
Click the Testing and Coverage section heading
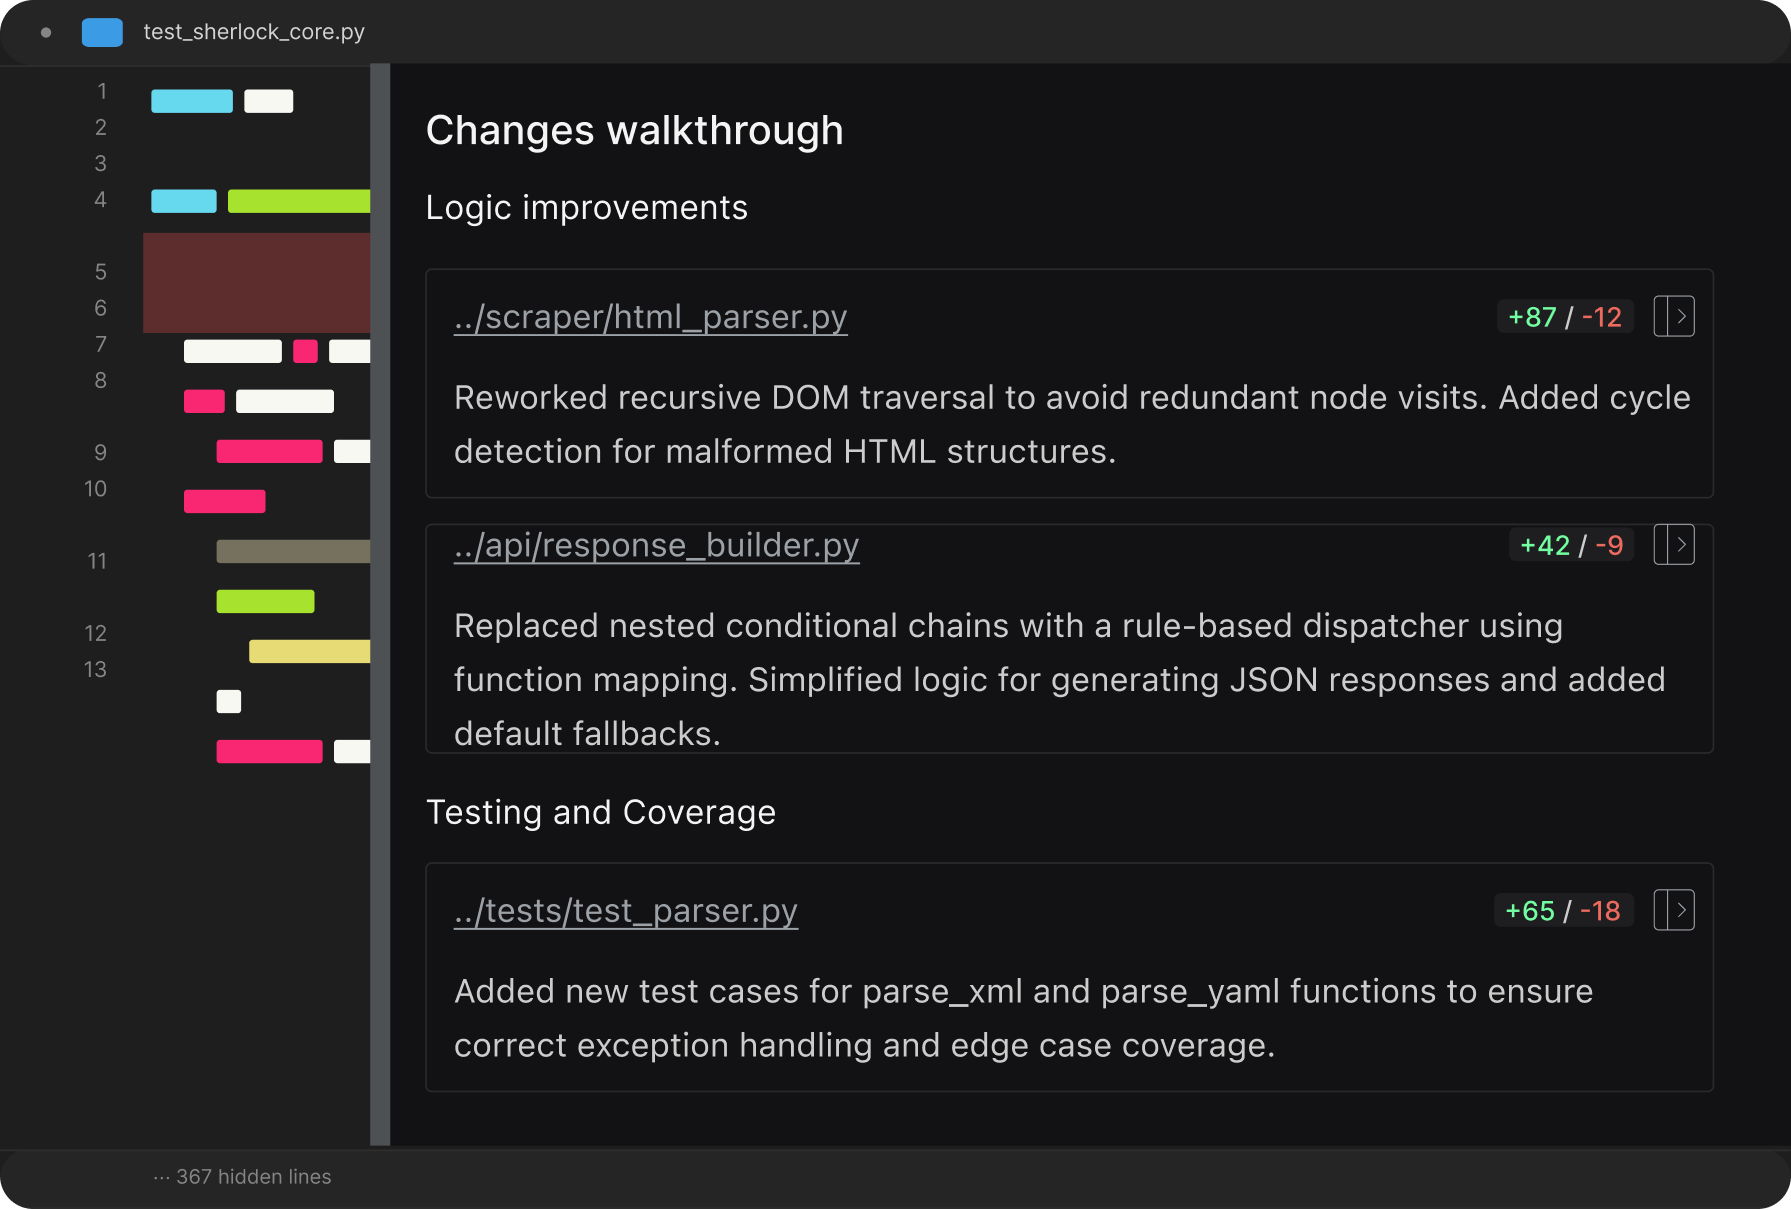tap(600, 813)
